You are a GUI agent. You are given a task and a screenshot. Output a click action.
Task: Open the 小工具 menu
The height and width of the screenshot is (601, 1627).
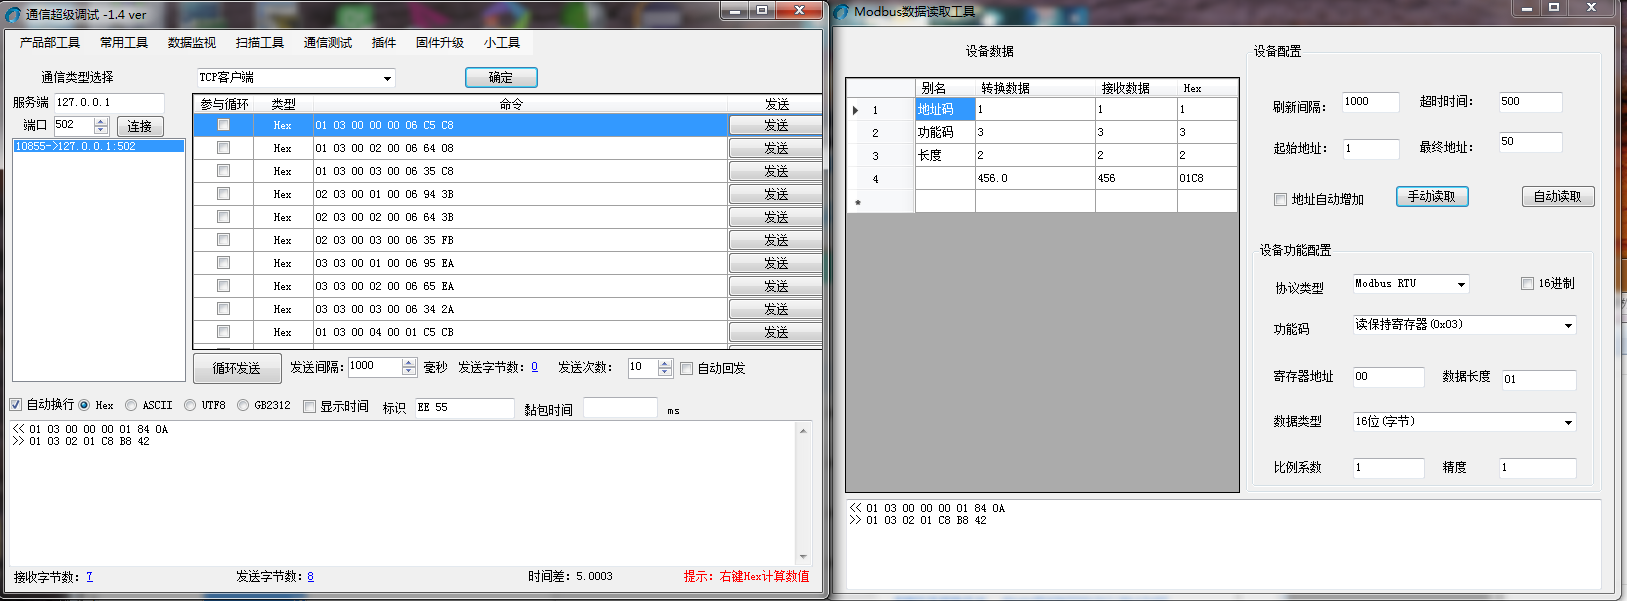(502, 43)
